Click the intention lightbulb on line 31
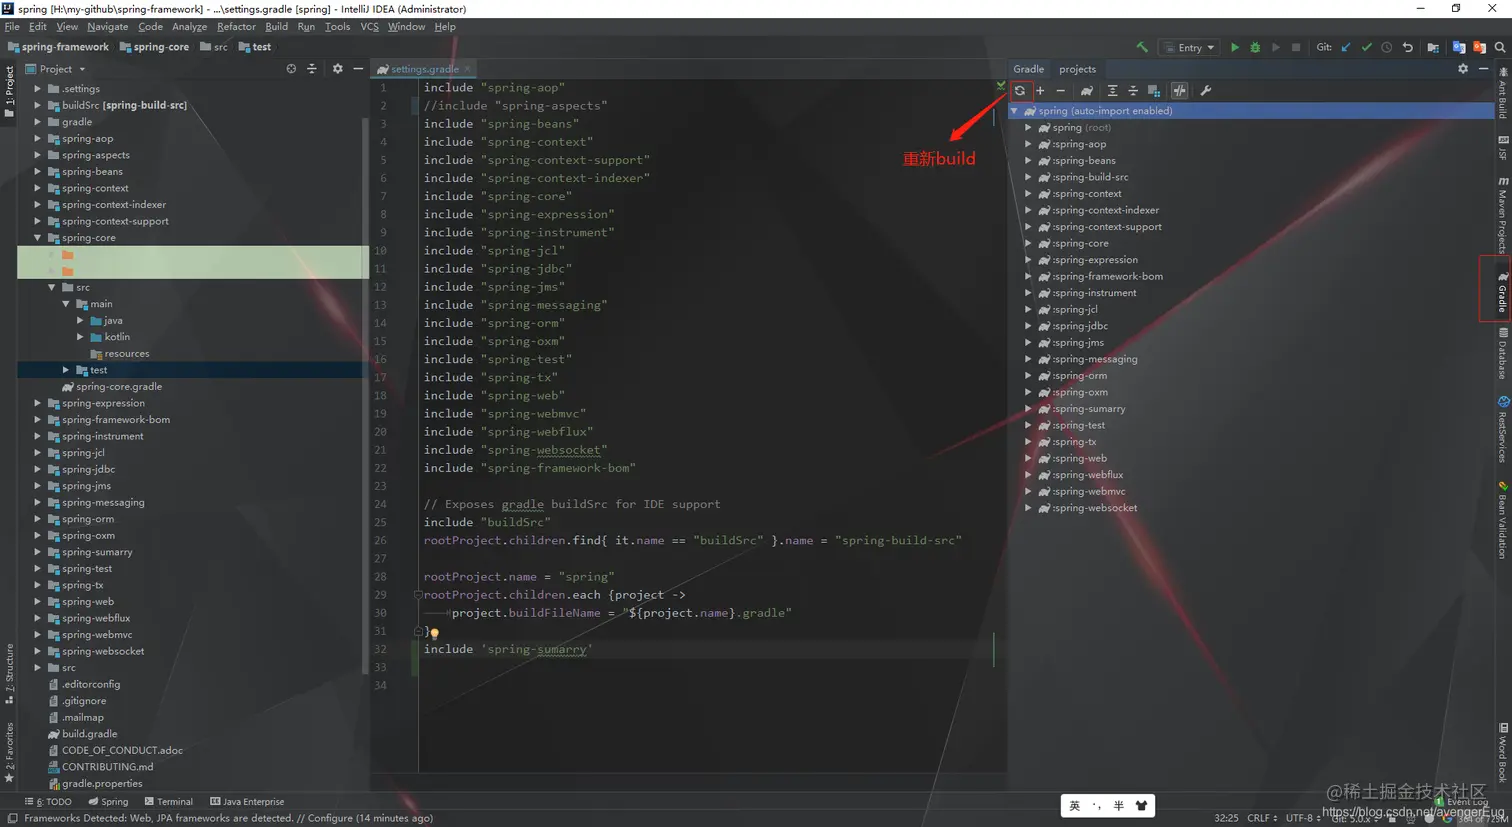 434,633
